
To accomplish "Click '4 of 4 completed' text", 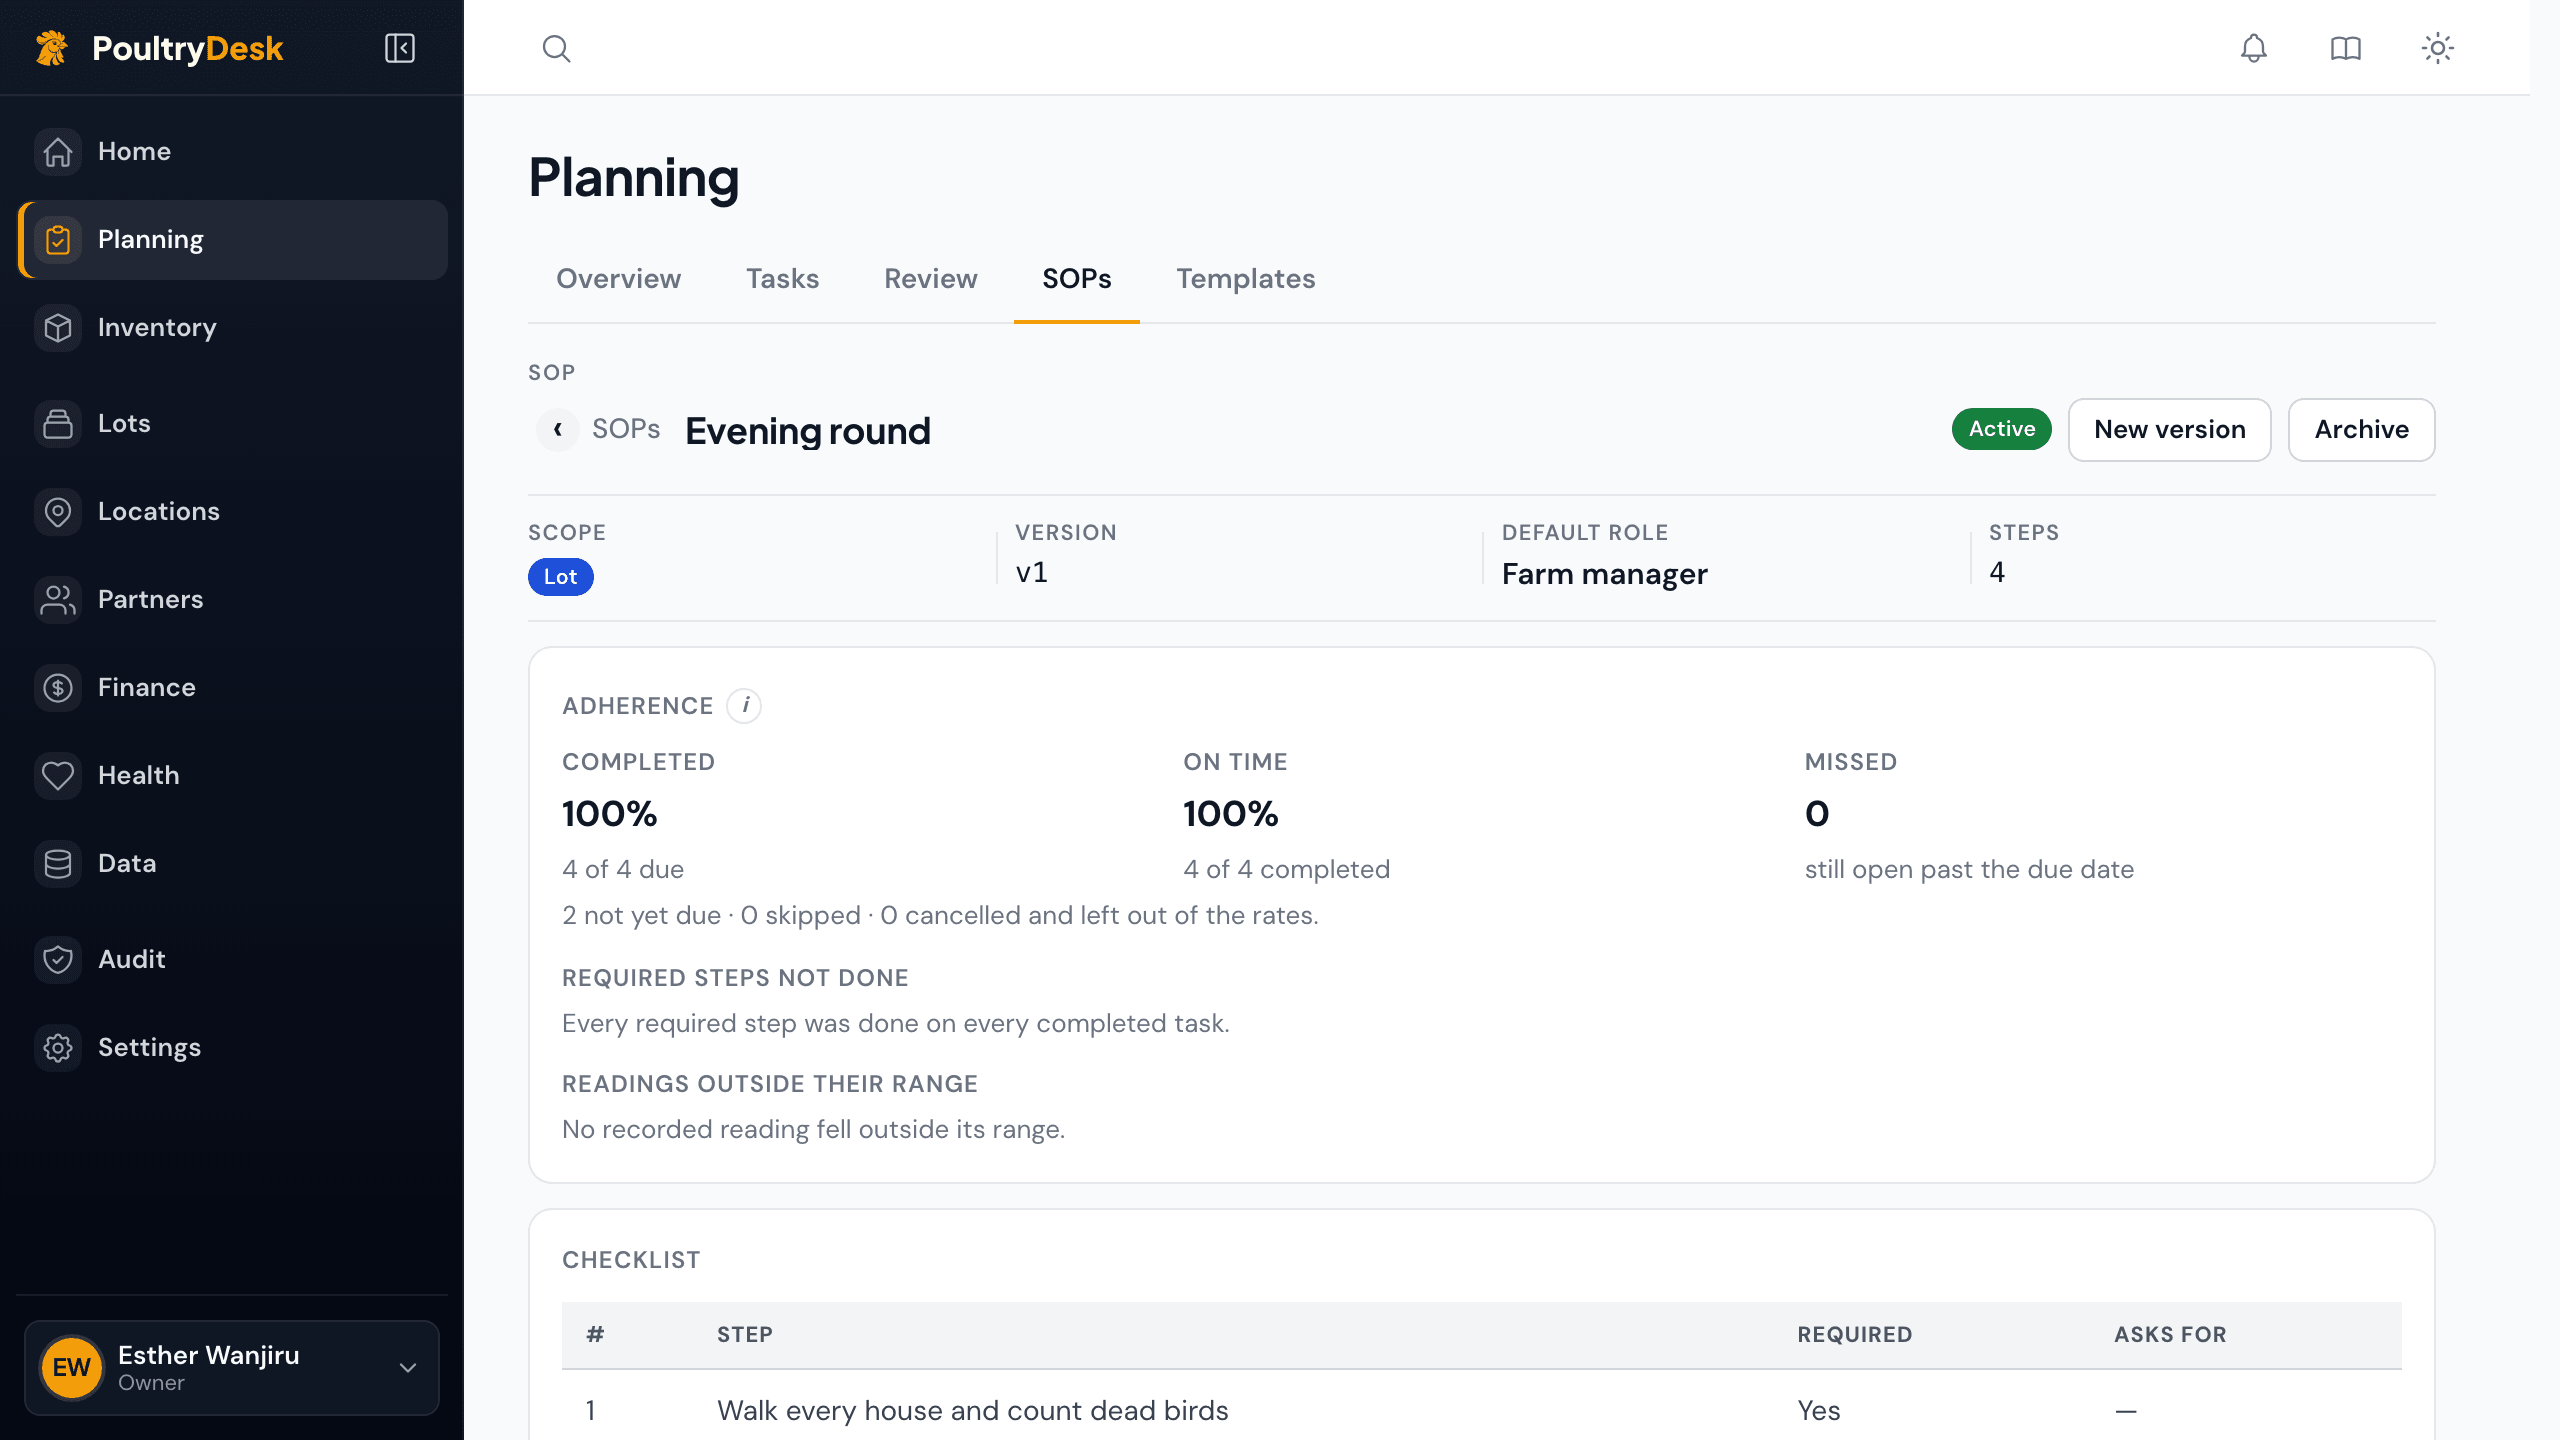I will [x=1286, y=870].
